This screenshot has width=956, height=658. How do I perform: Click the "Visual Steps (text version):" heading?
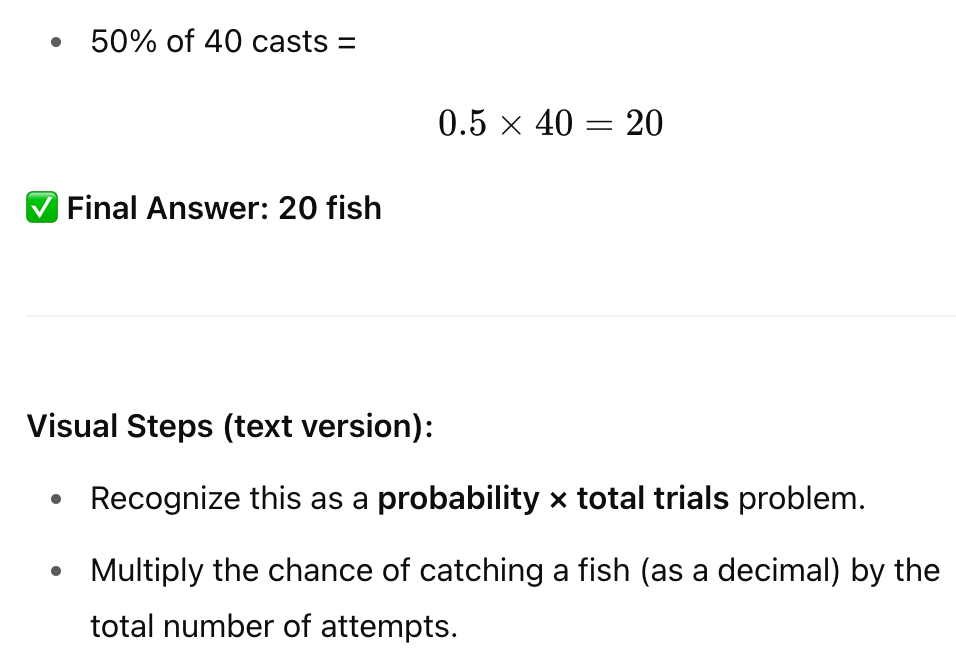(230, 426)
